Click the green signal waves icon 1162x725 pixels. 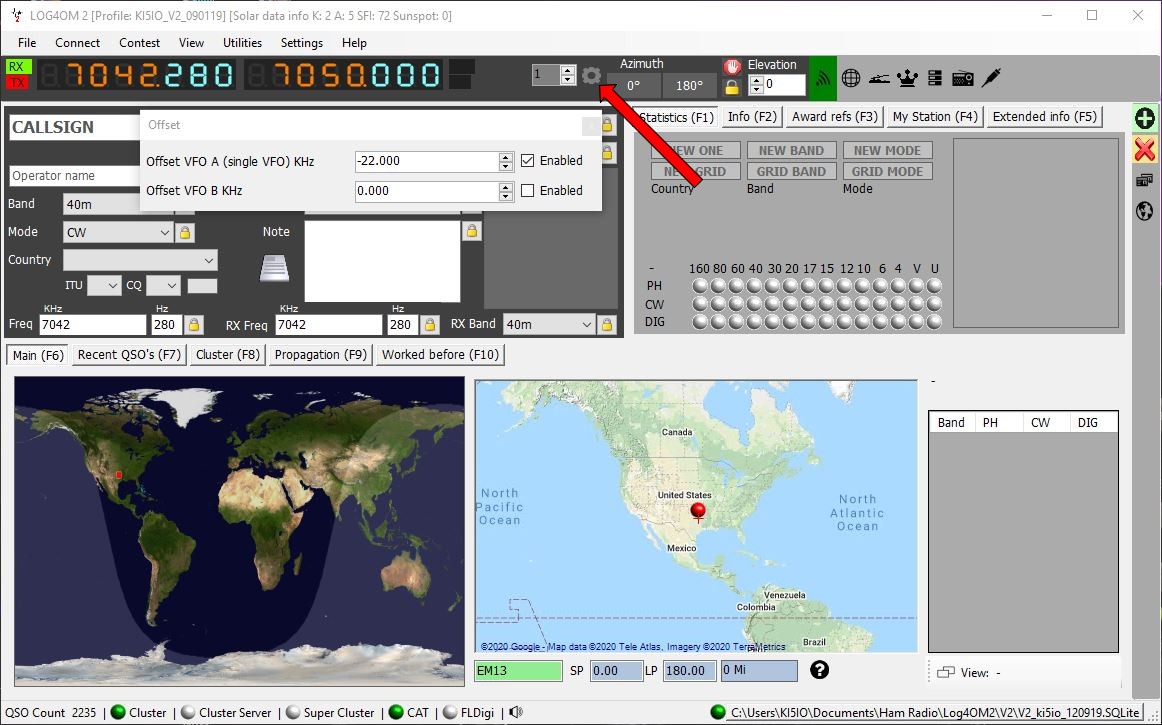(x=823, y=78)
